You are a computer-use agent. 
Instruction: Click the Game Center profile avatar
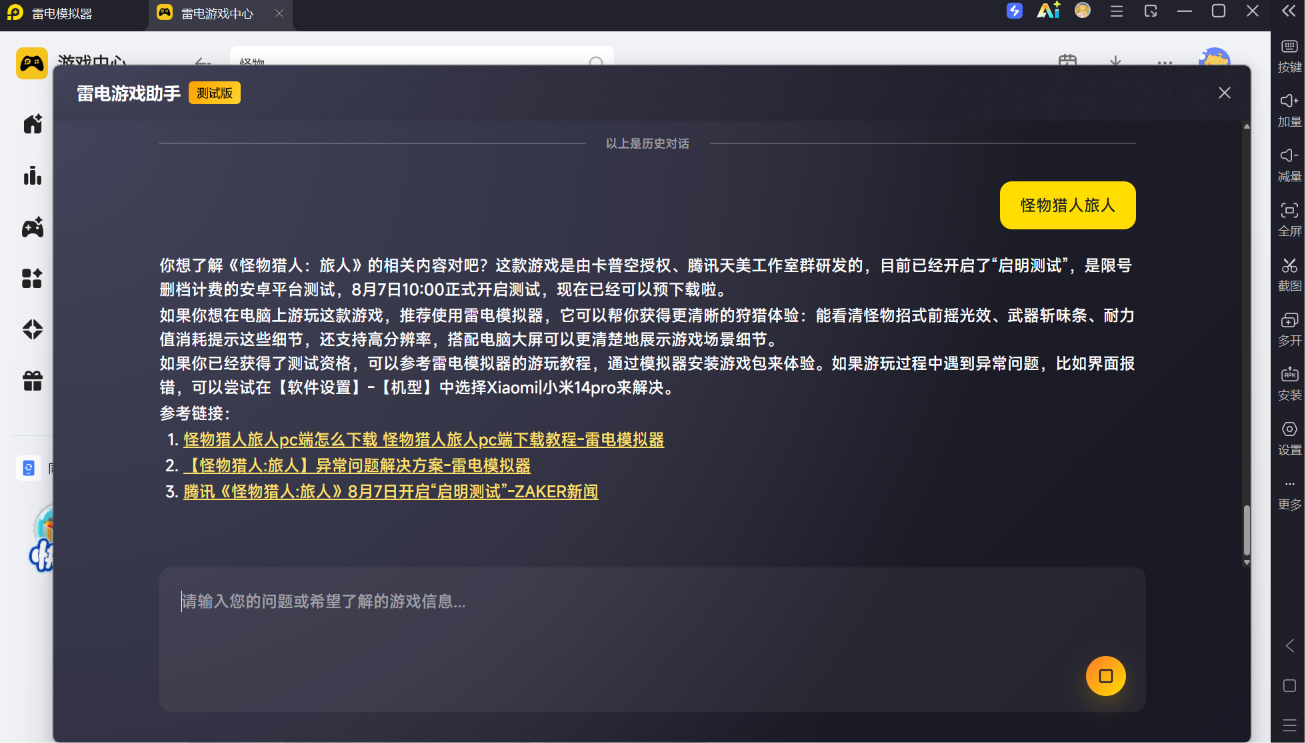pos(1214,58)
